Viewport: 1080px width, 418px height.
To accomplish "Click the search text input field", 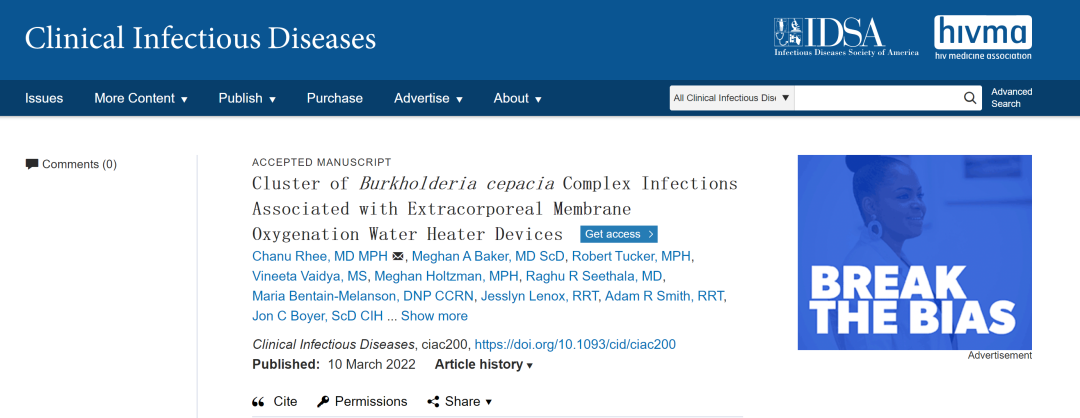I will click(877, 98).
